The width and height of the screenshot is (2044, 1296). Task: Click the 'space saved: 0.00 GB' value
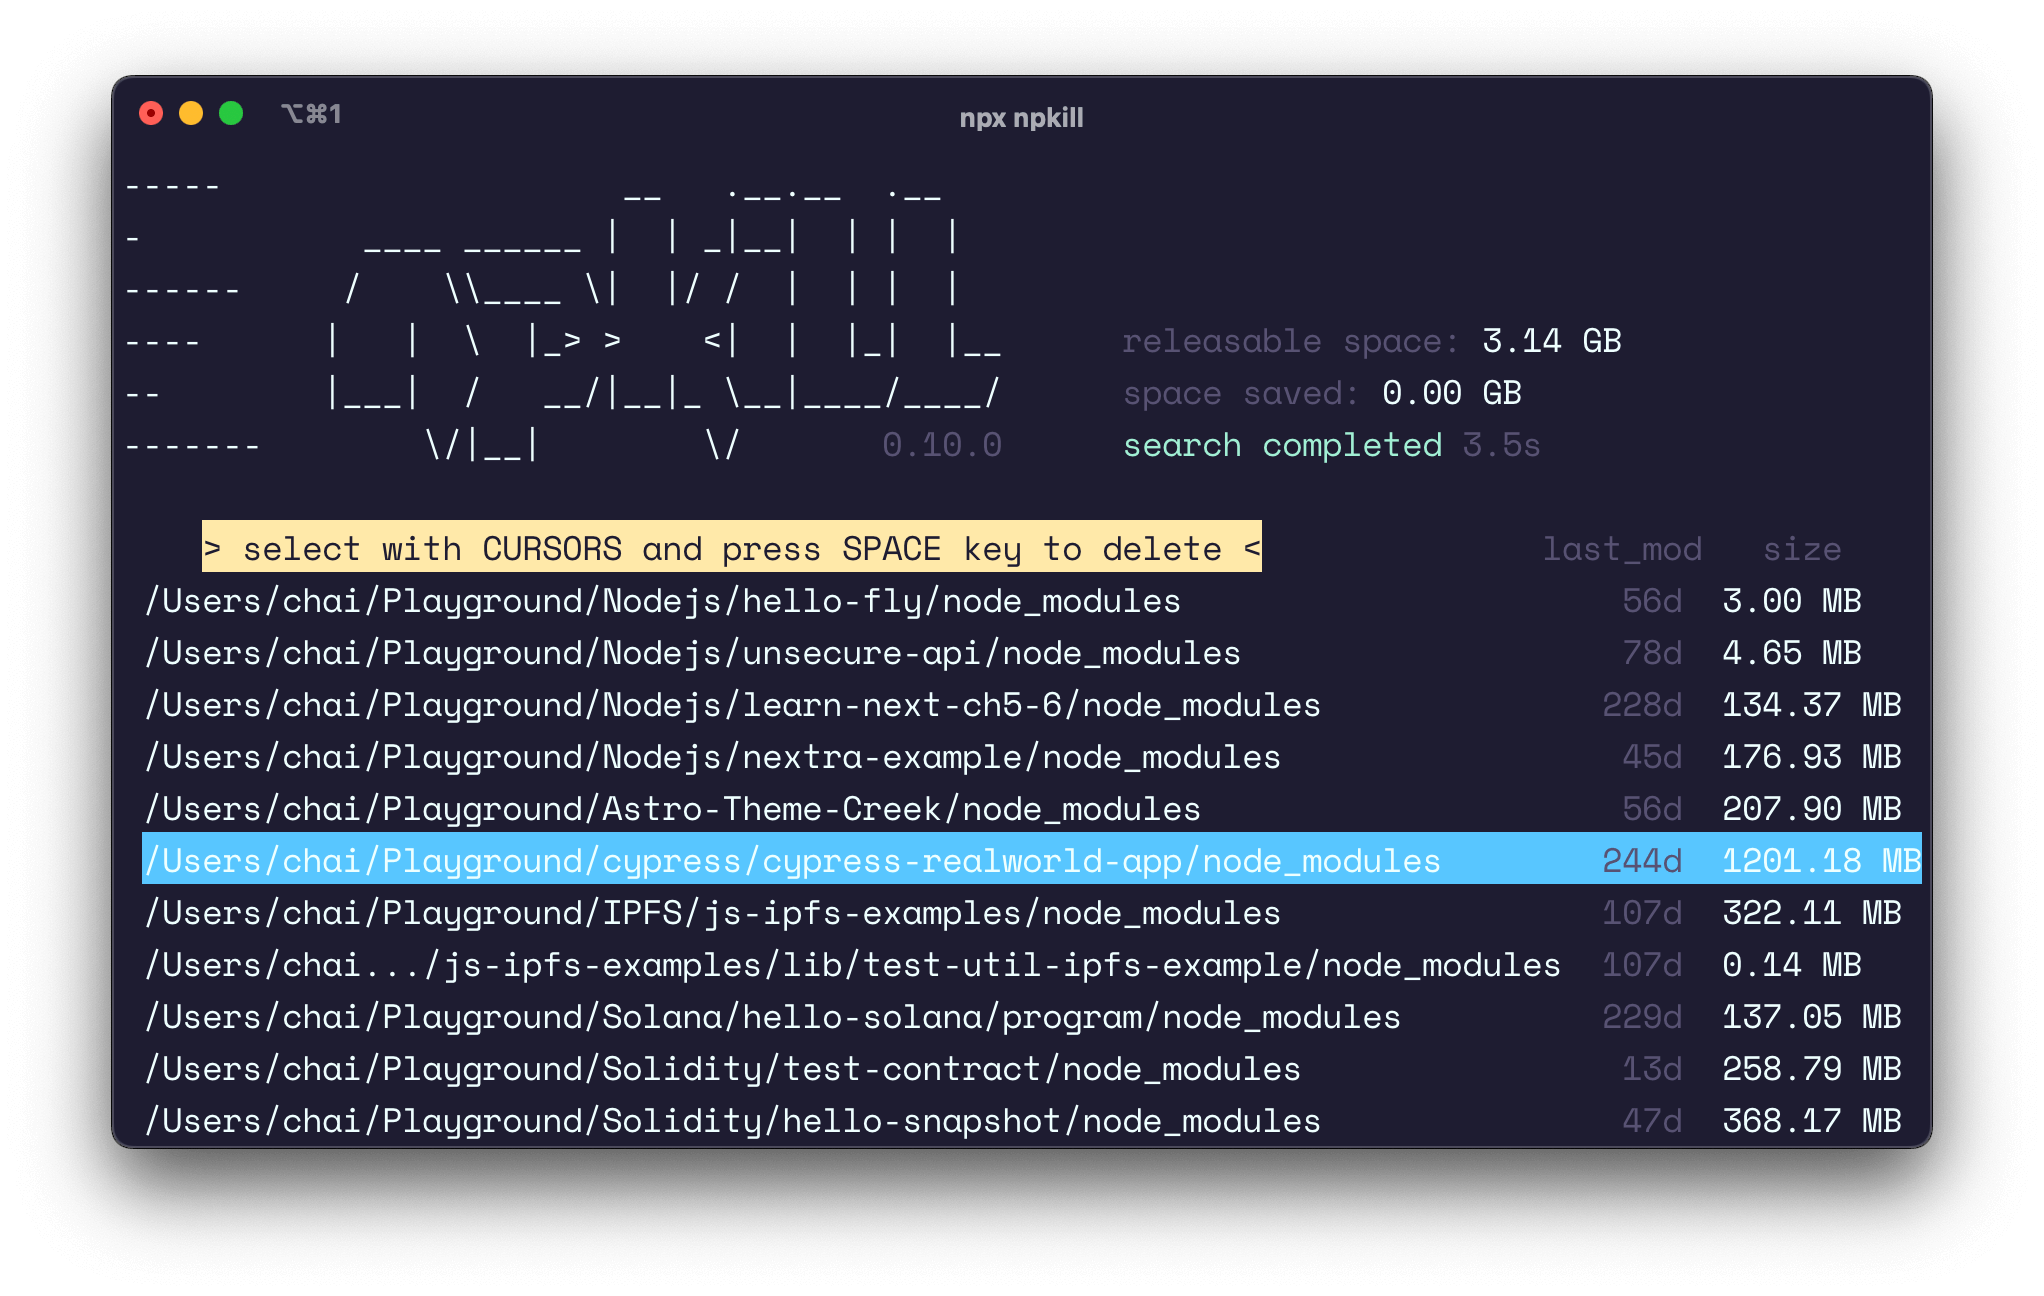click(1451, 393)
